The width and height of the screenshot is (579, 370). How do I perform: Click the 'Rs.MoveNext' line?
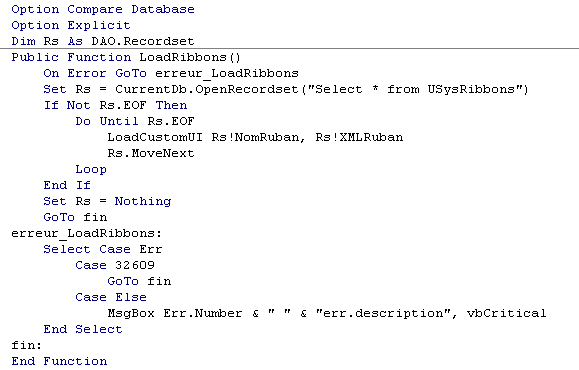tap(151, 153)
